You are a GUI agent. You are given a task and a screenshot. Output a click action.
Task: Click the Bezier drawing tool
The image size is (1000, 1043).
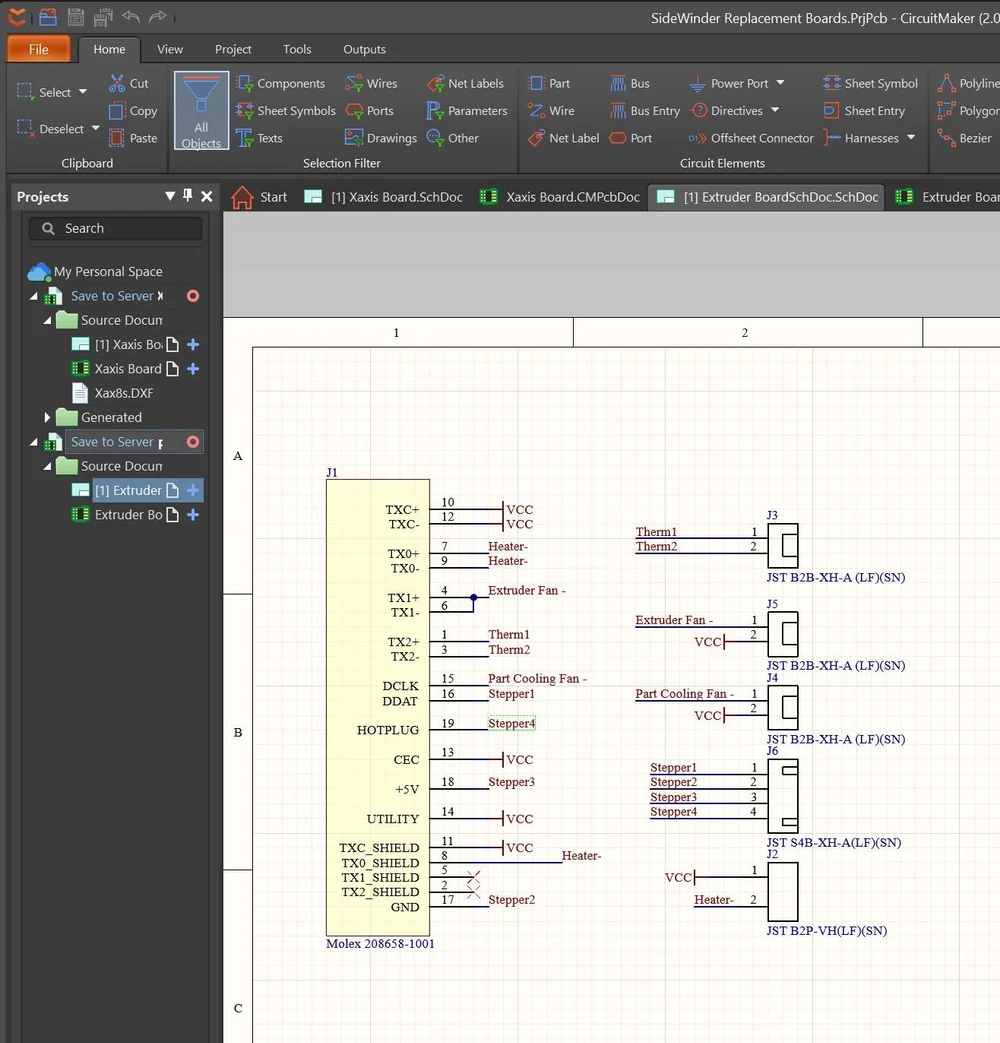[x=965, y=138]
